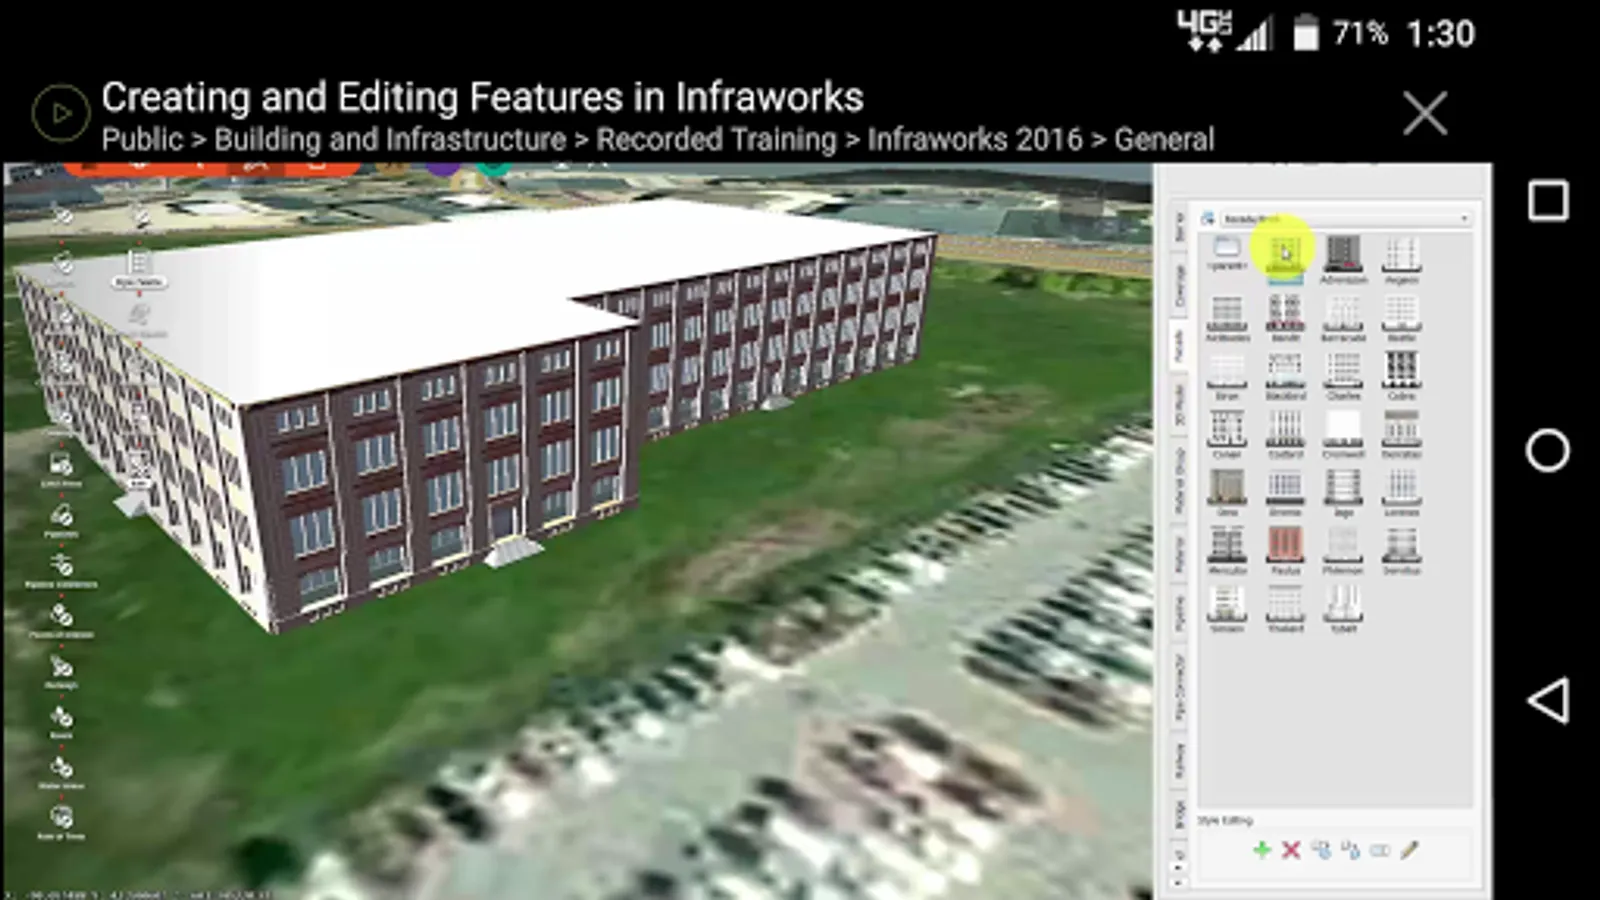Click the rename style icon left of pencil
This screenshot has height=900, width=1600.
coord(1380,850)
